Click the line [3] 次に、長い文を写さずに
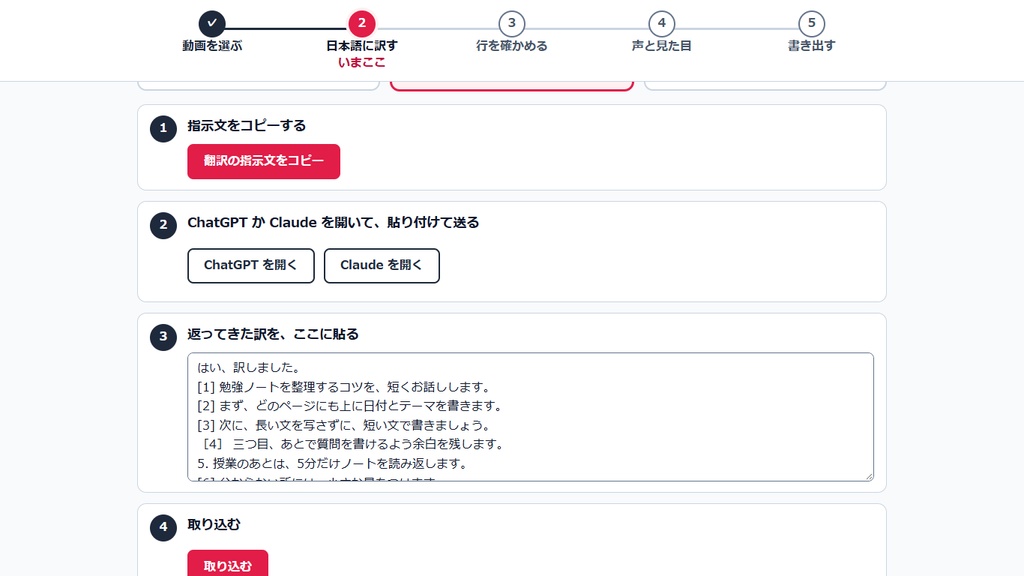 point(344,425)
